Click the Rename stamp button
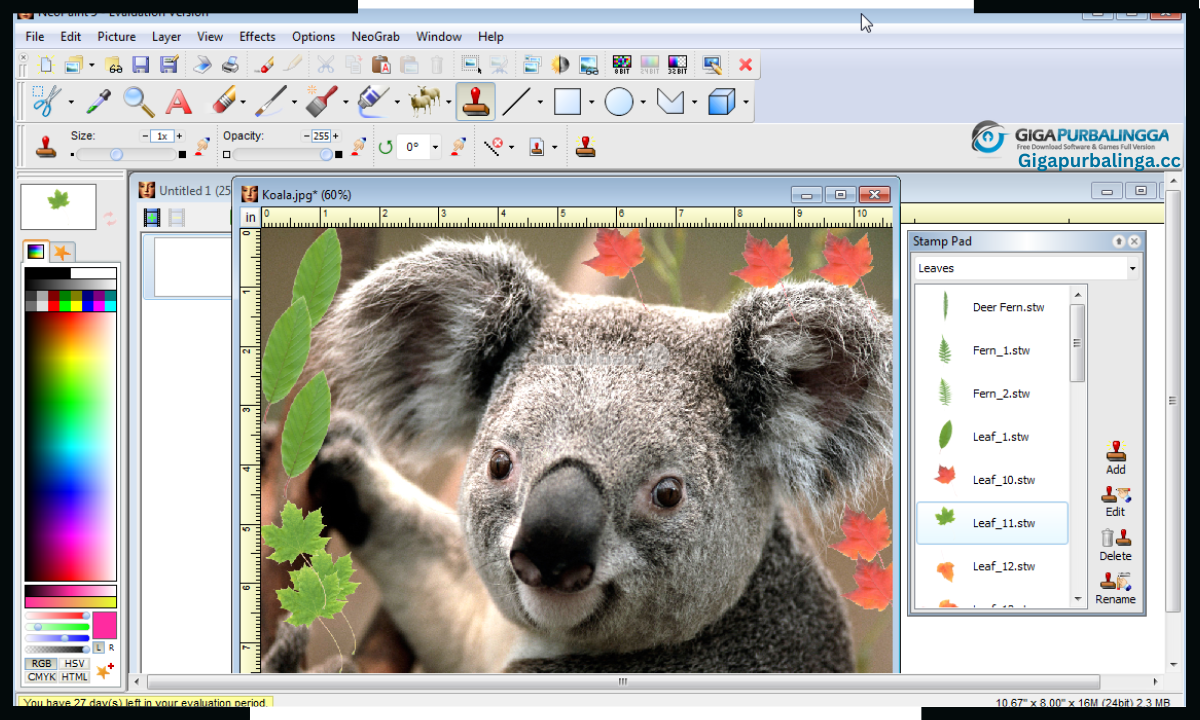 click(x=1116, y=589)
